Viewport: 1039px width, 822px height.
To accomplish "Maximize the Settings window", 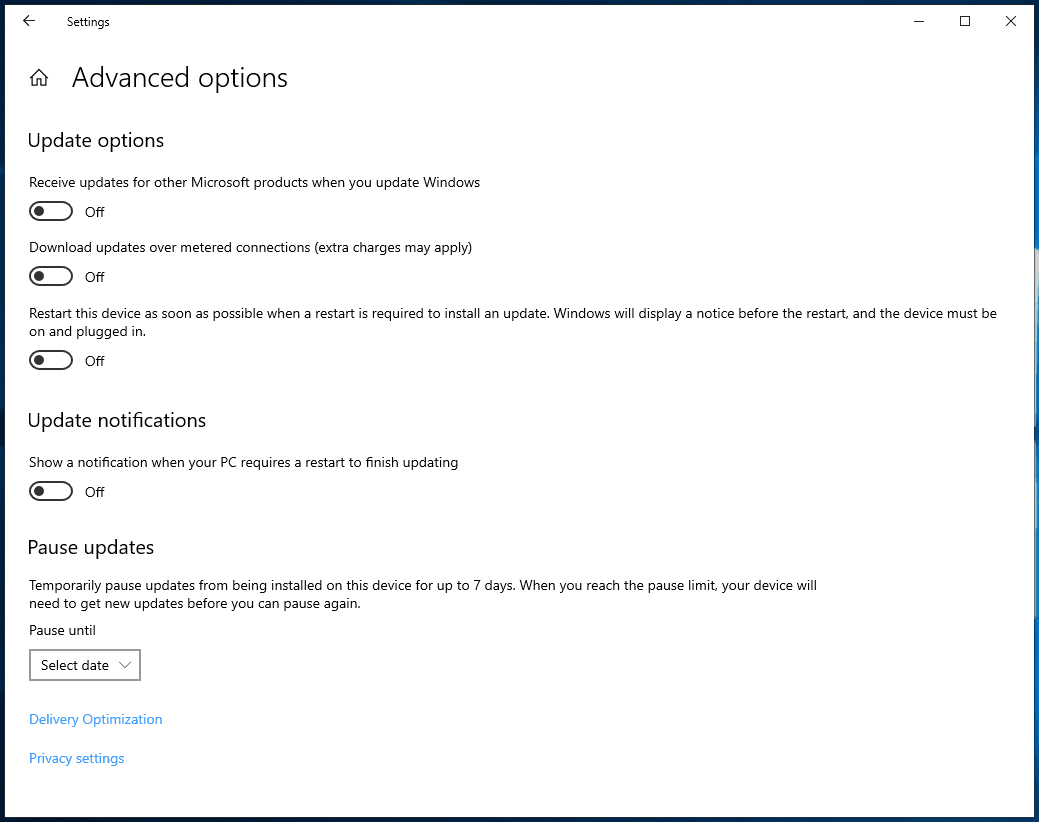I will 965,21.
